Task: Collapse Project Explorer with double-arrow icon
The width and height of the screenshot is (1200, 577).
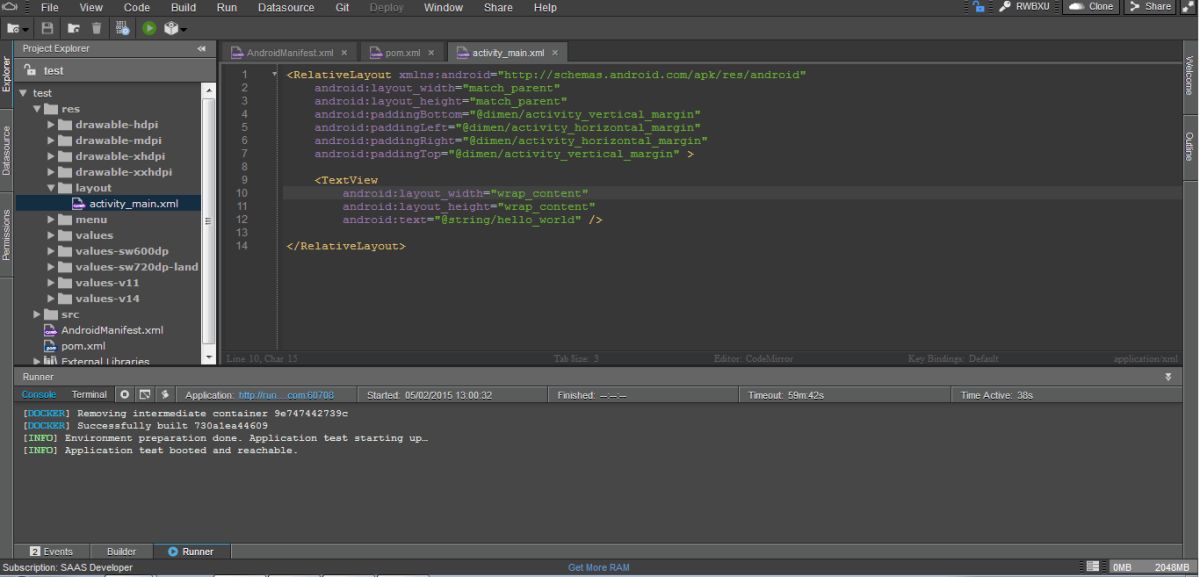Action: coord(201,48)
